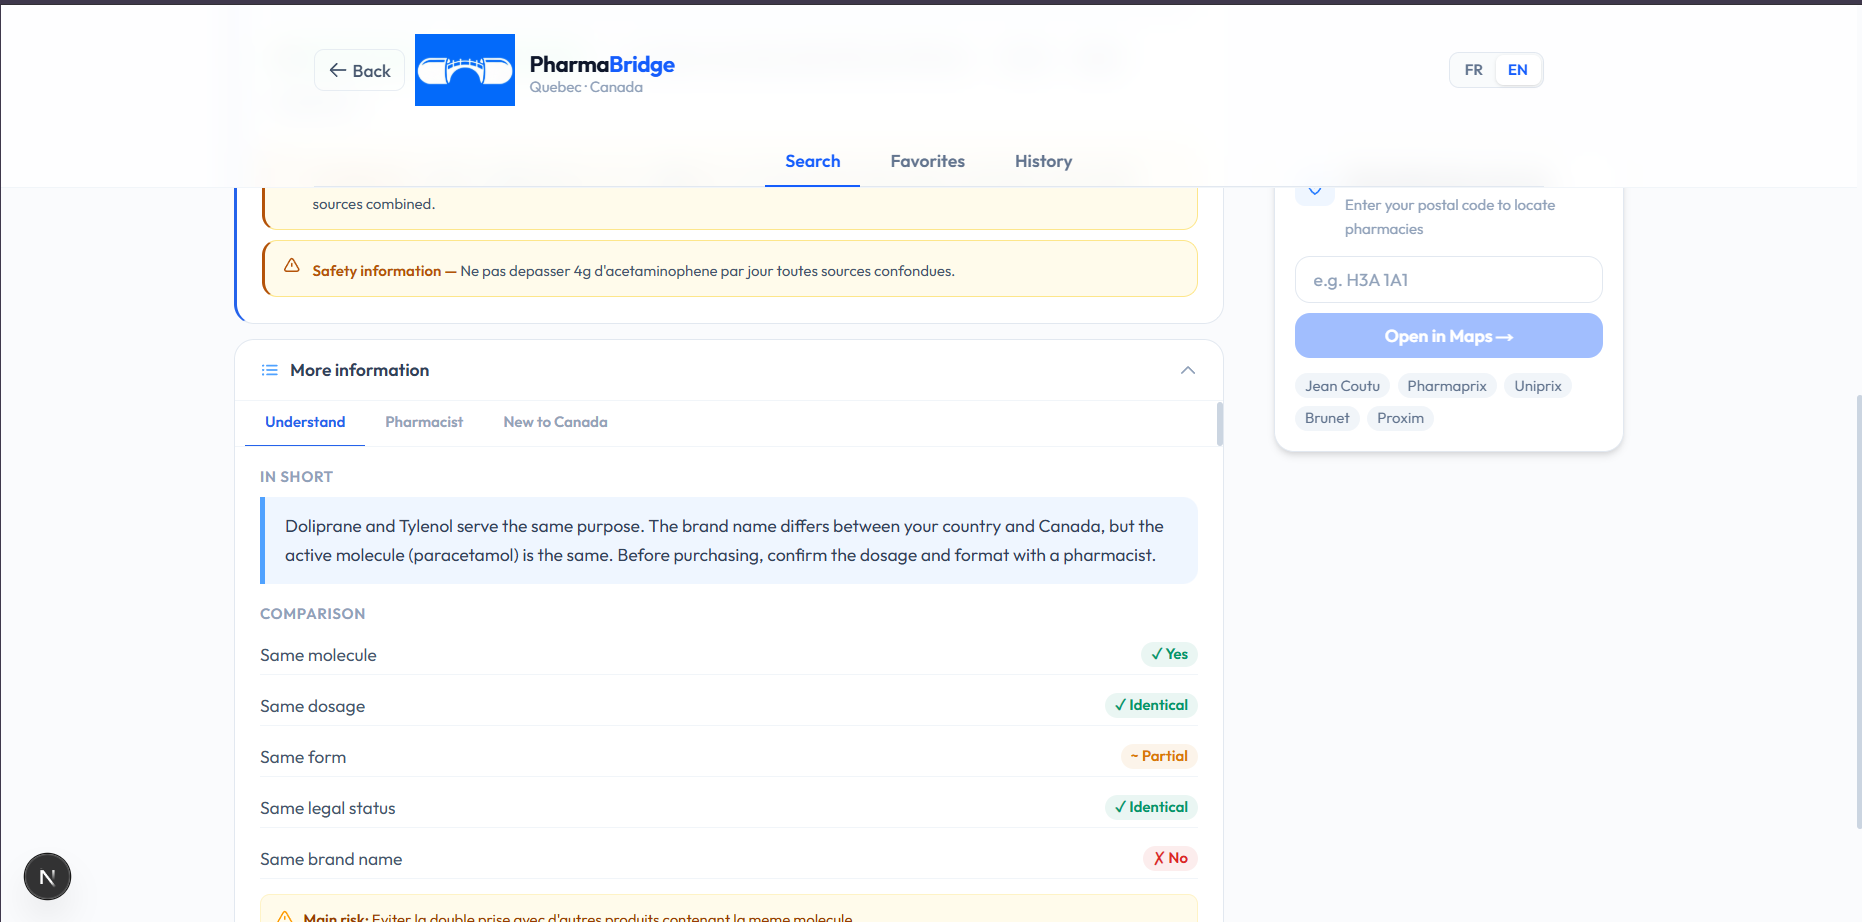This screenshot has width=1862, height=922.
Task: Click the "Same molecule" row label
Action: (x=318, y=655)
